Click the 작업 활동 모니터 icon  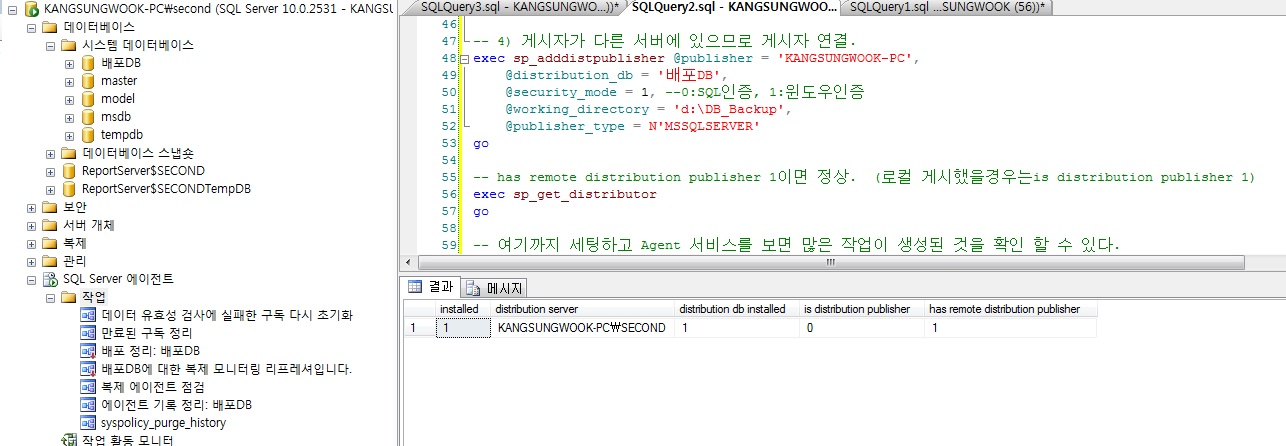tap(70, 440)
